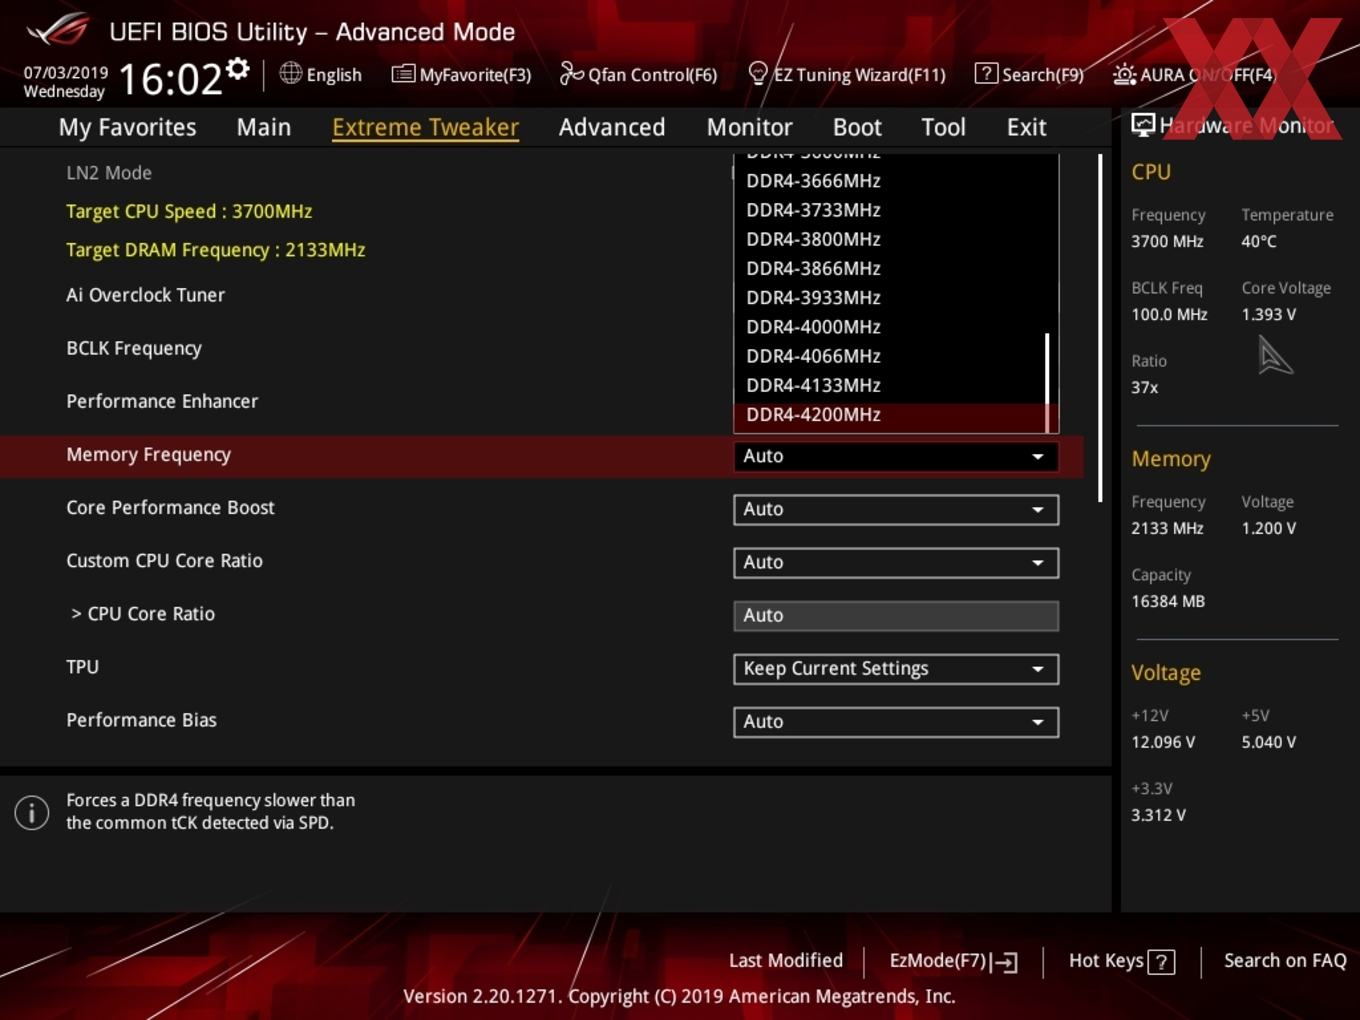The height and width of the screenshot is (1020, 1360).
Task: Select the Ai Overclock Tuner row
Action: tap(145, 295)
